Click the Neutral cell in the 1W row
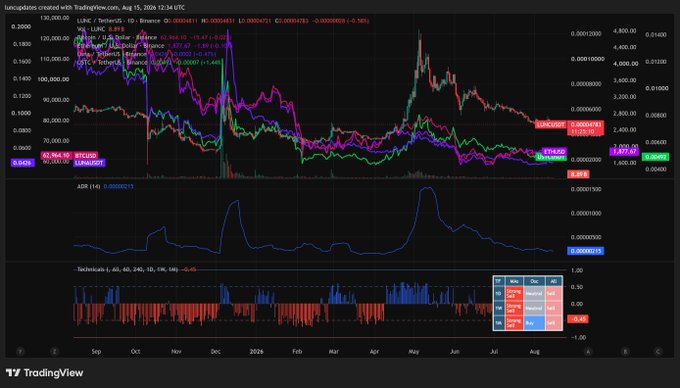Screen dimensions: 680x388 click(534, 308)
